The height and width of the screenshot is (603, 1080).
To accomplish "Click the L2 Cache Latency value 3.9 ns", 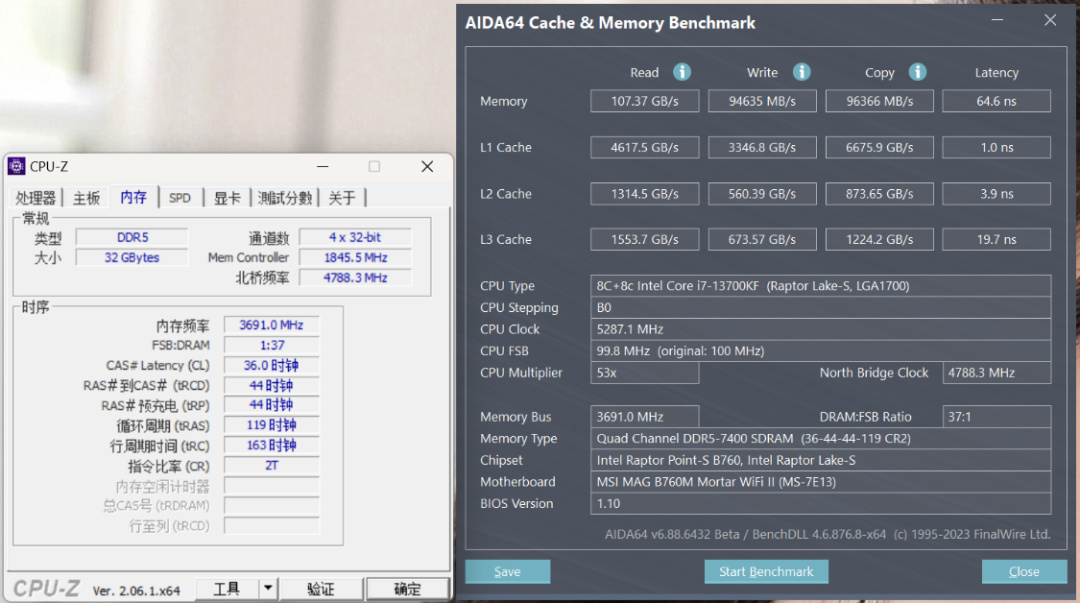I will pyautogui.click(x=997, y=194).
